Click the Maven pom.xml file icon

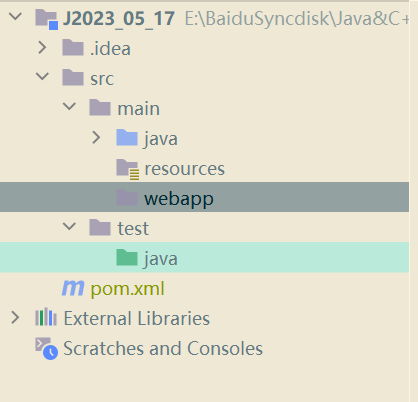click(73, 288)
